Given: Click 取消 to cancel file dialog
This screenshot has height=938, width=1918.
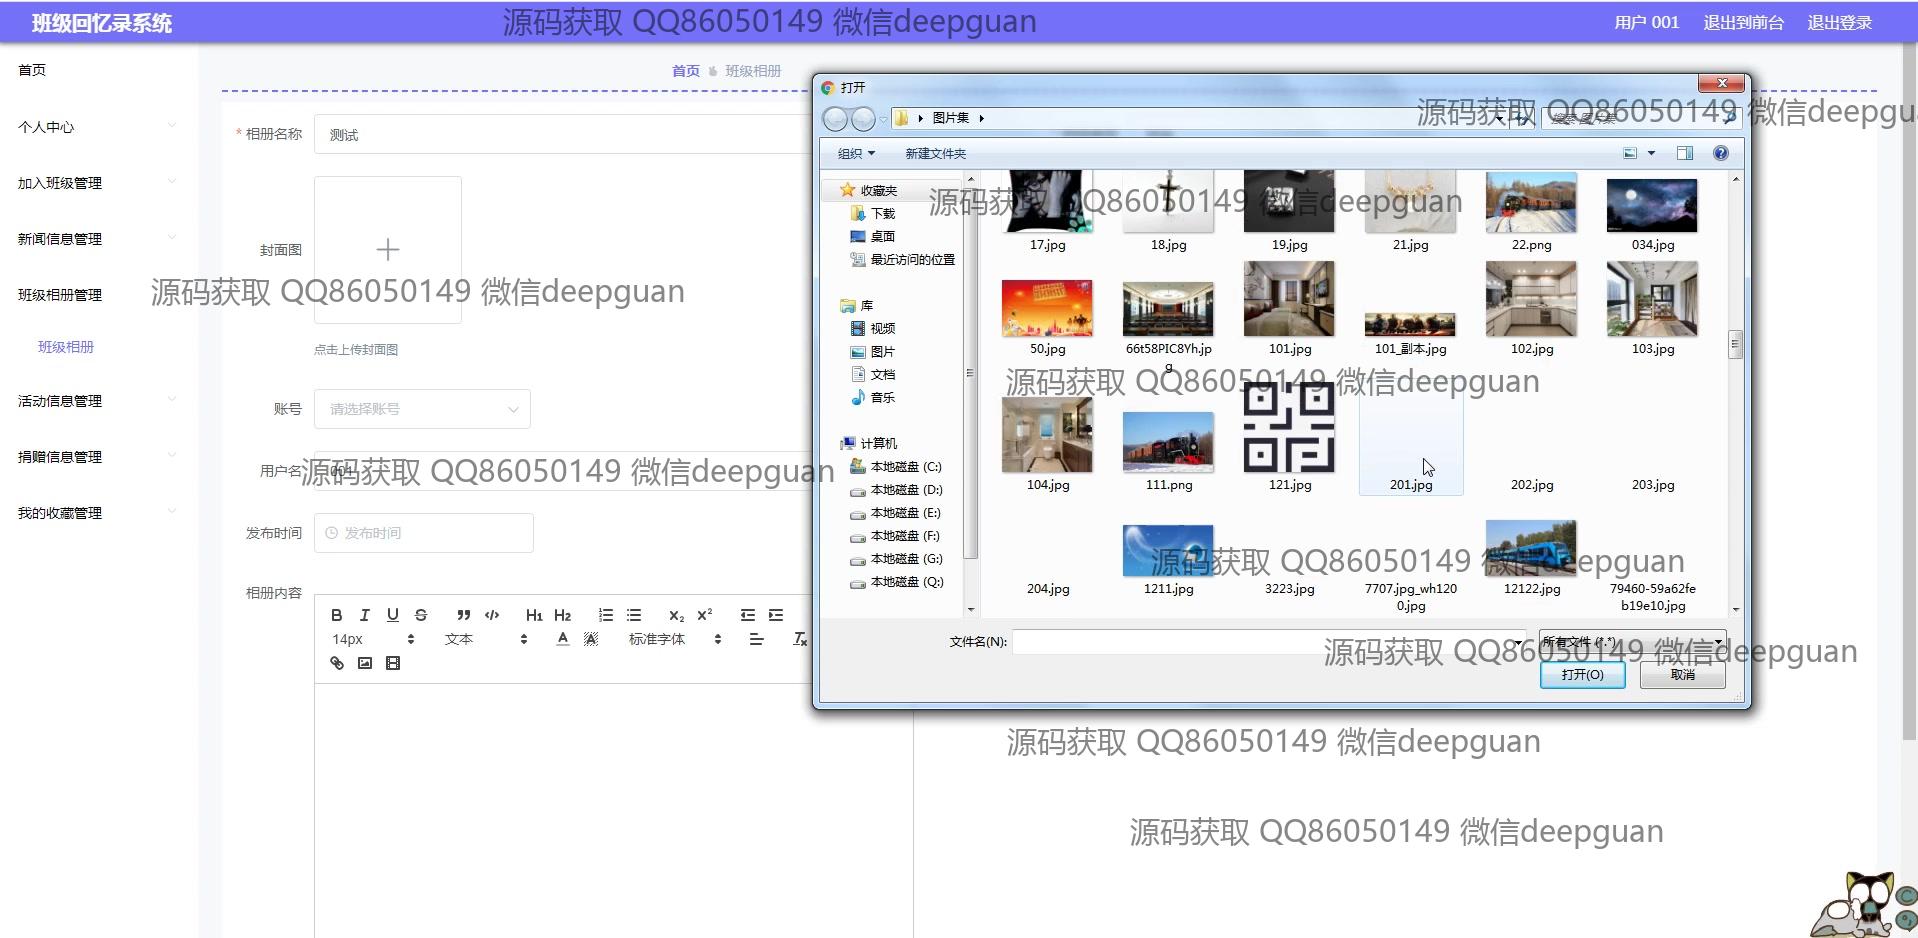Looking at the screenshot, I should 1683,675.
